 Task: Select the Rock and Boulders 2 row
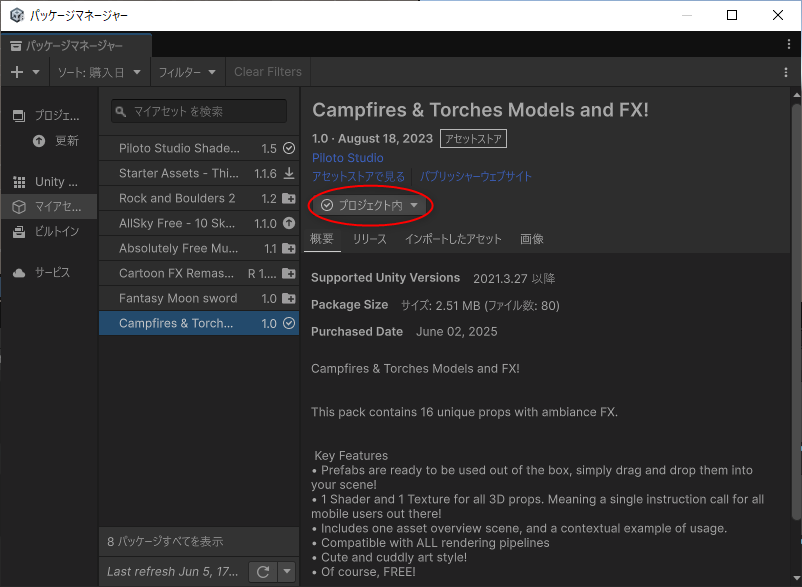[199, 198]
